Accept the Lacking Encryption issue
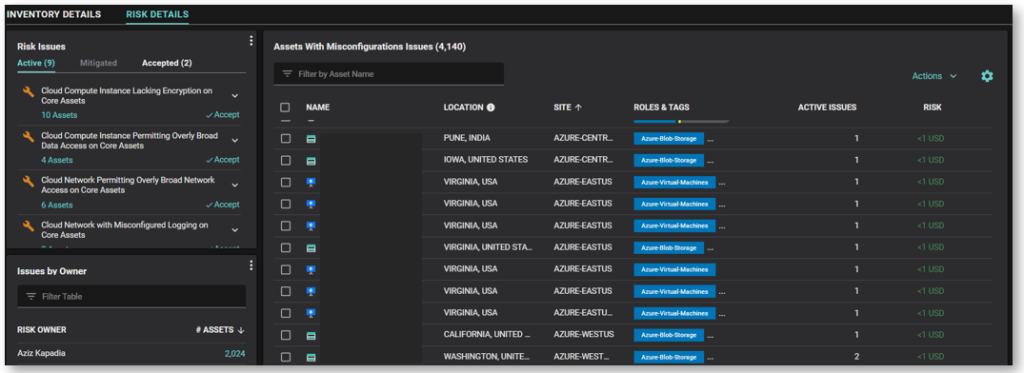Image resolution: width=1024 pixels, height=373 pixels. (222, 115)
